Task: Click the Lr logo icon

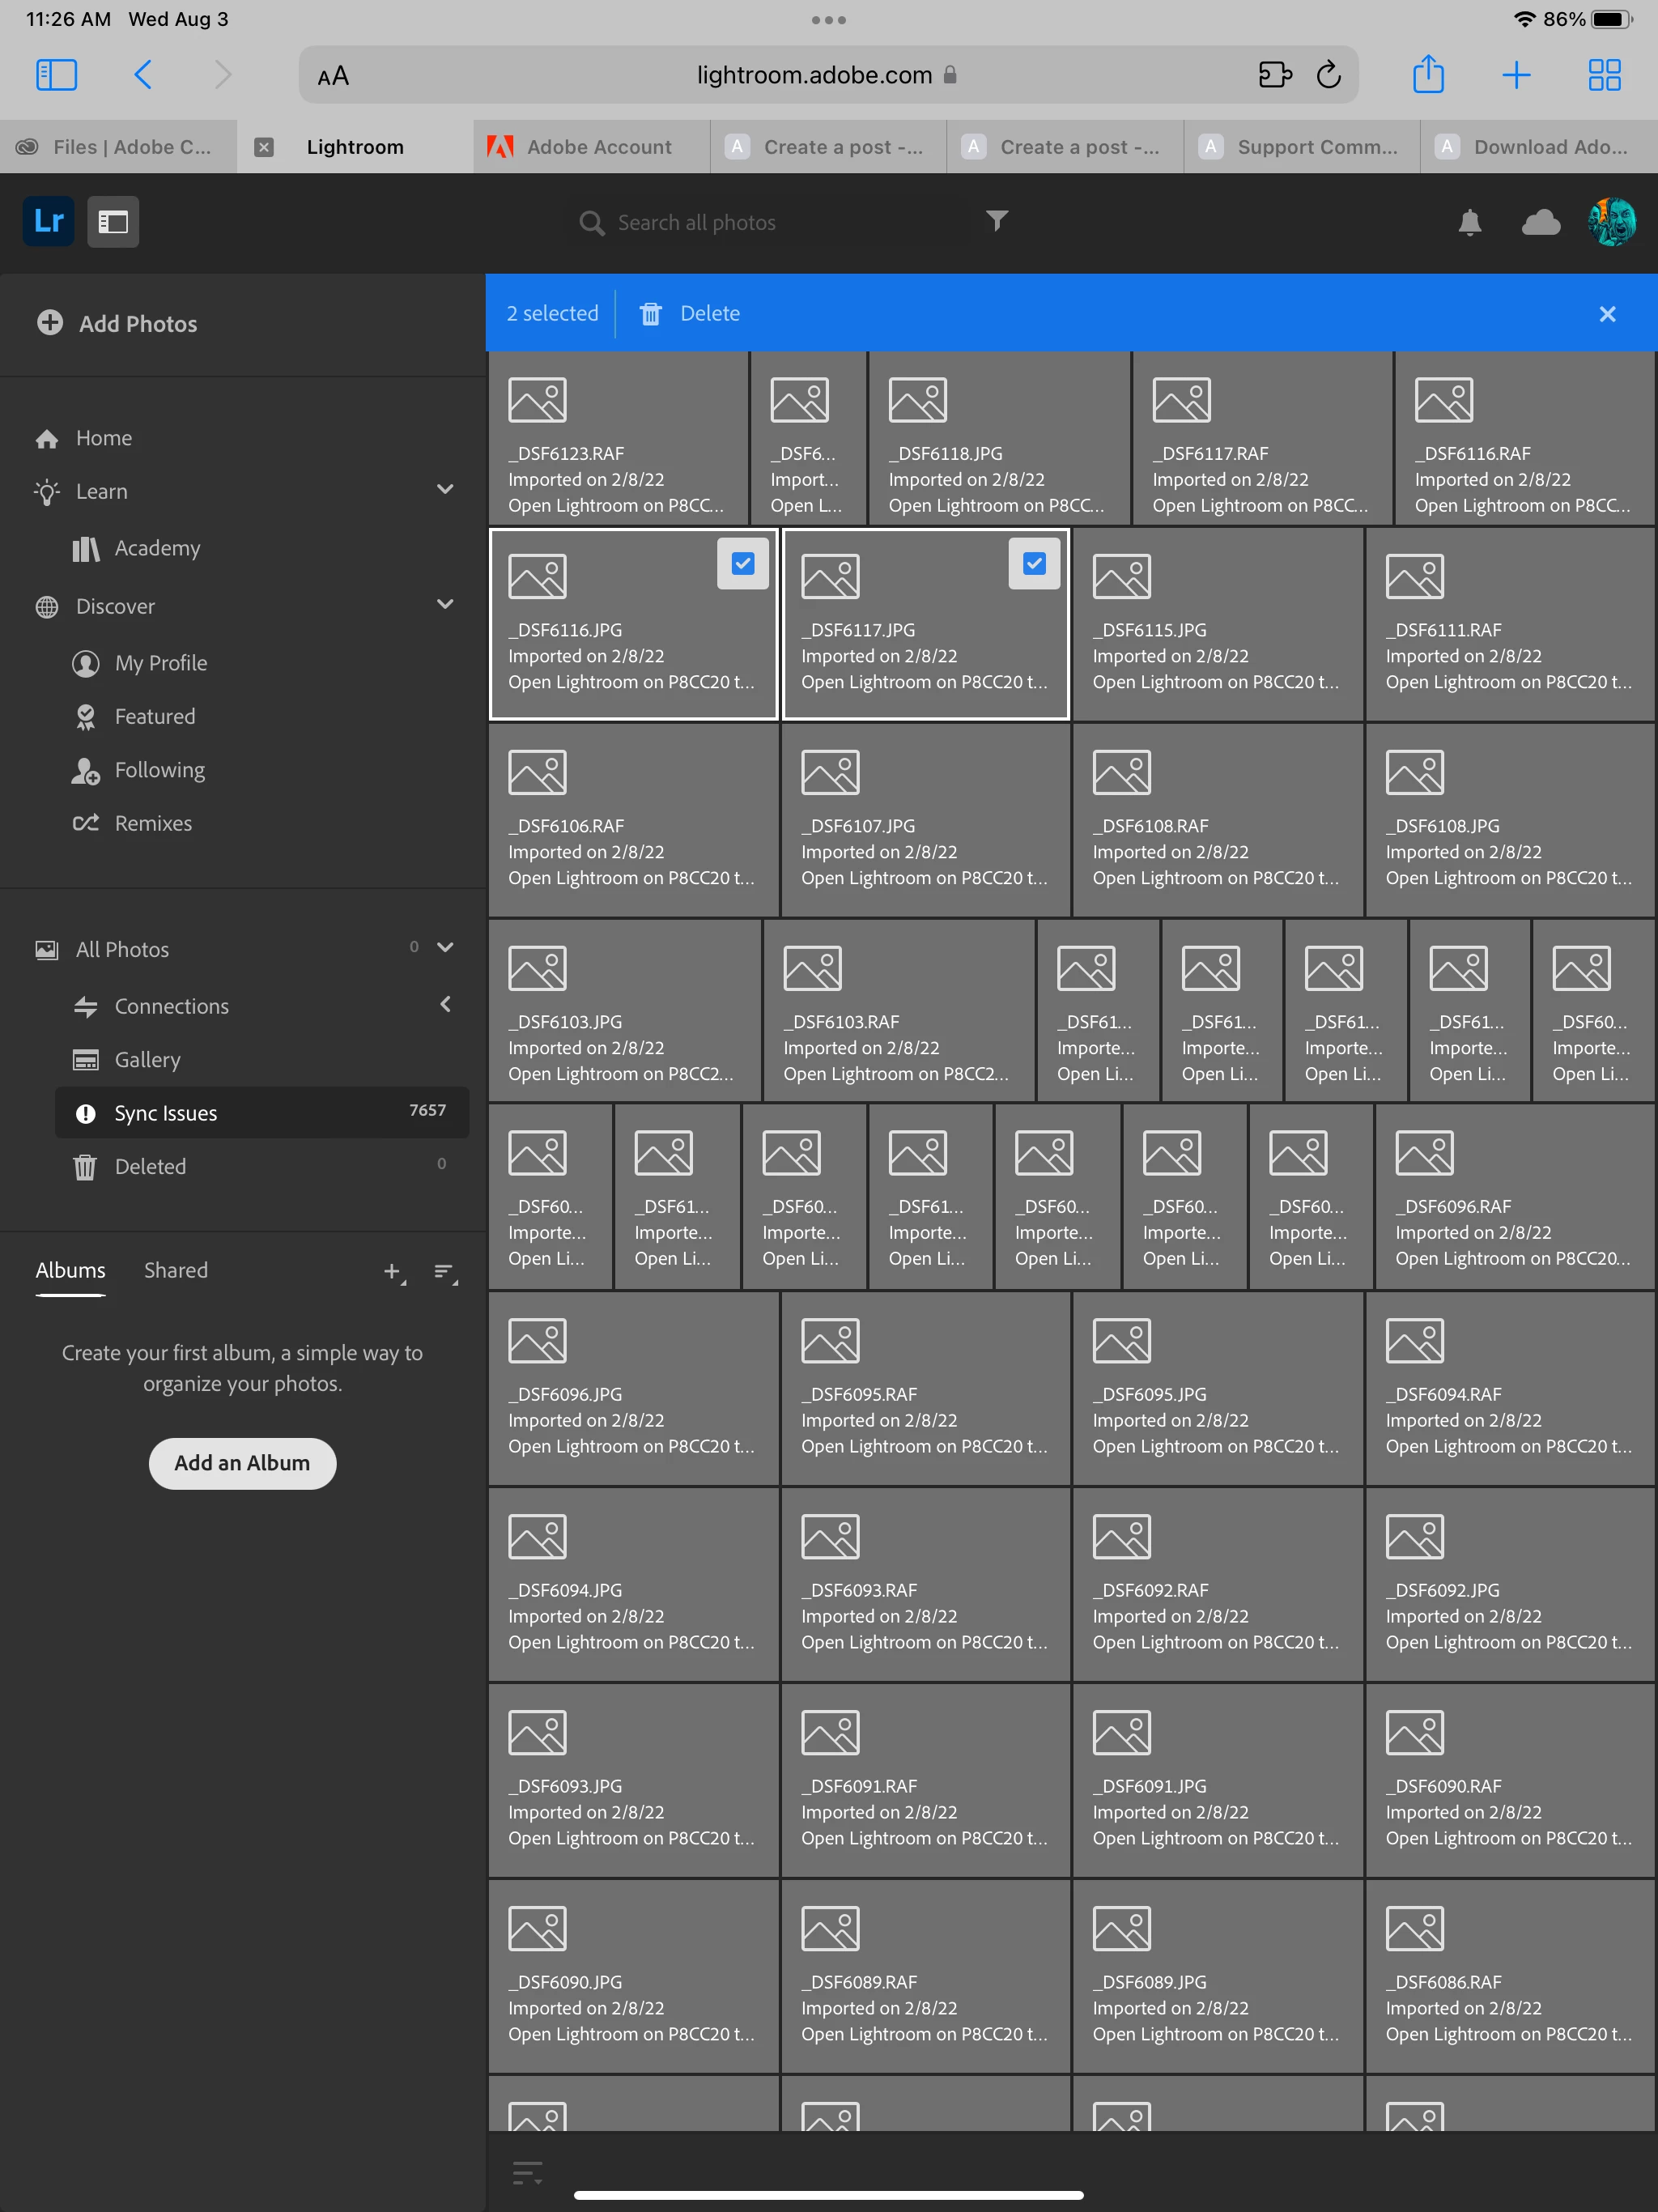Action: 48,222
